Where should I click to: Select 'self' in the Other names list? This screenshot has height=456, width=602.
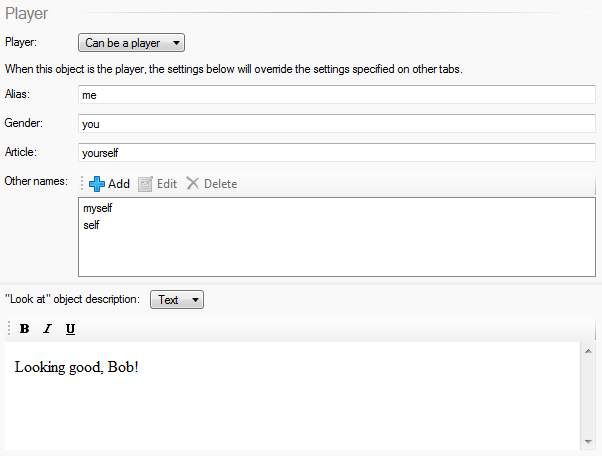coord(91,225)
